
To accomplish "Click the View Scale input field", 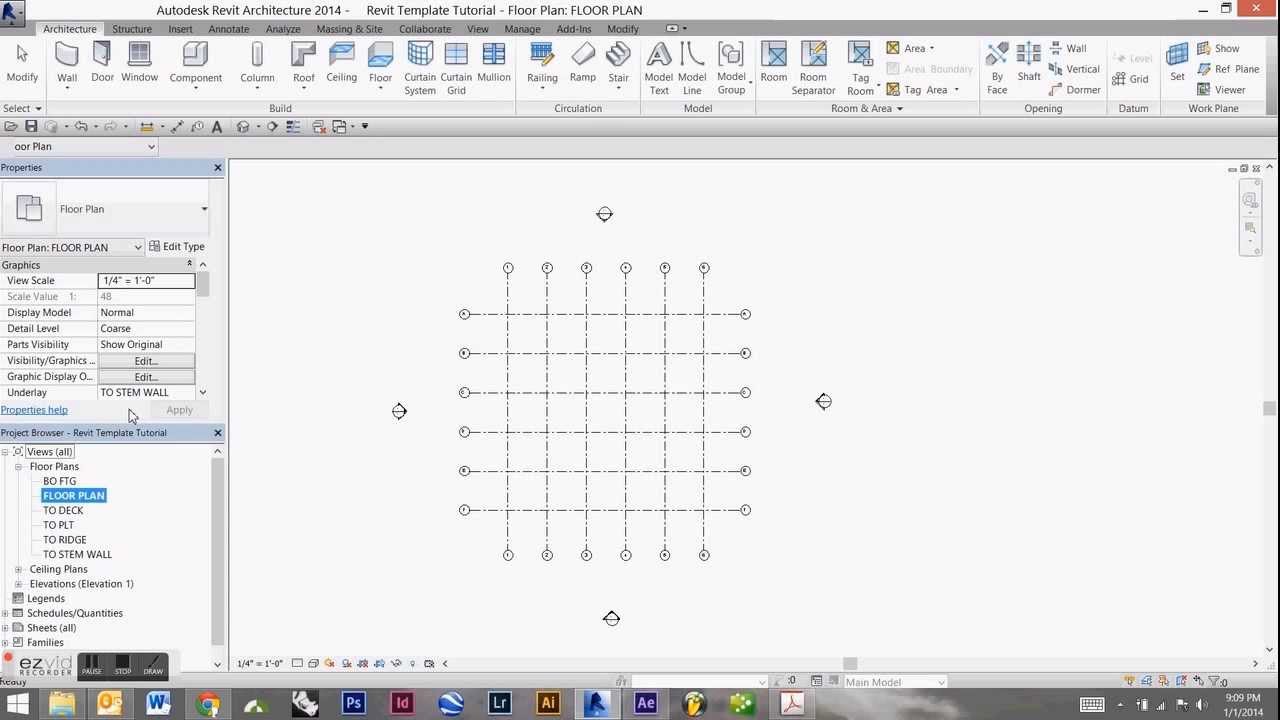I will (x=146, y=281).
